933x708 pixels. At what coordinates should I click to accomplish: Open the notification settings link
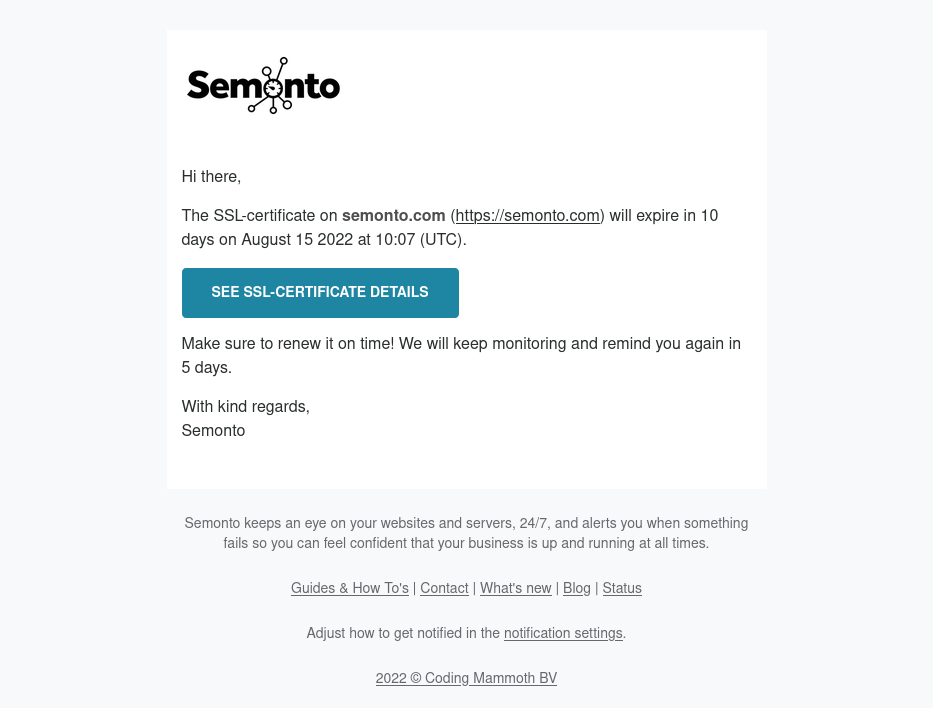click(563, 633)
